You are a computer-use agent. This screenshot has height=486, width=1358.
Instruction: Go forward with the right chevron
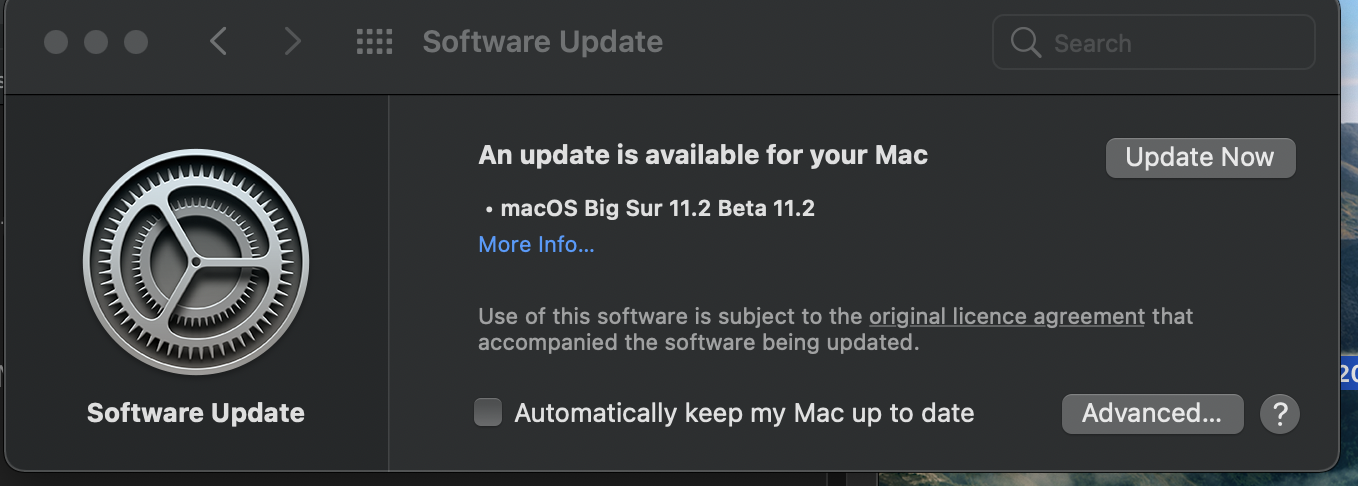pyautogui.click(x=292, y=42)
